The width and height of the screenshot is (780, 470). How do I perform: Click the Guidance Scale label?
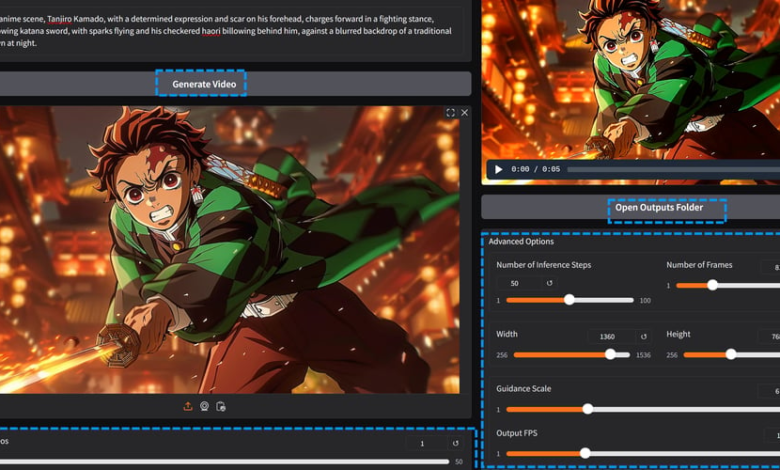(523, 388)
